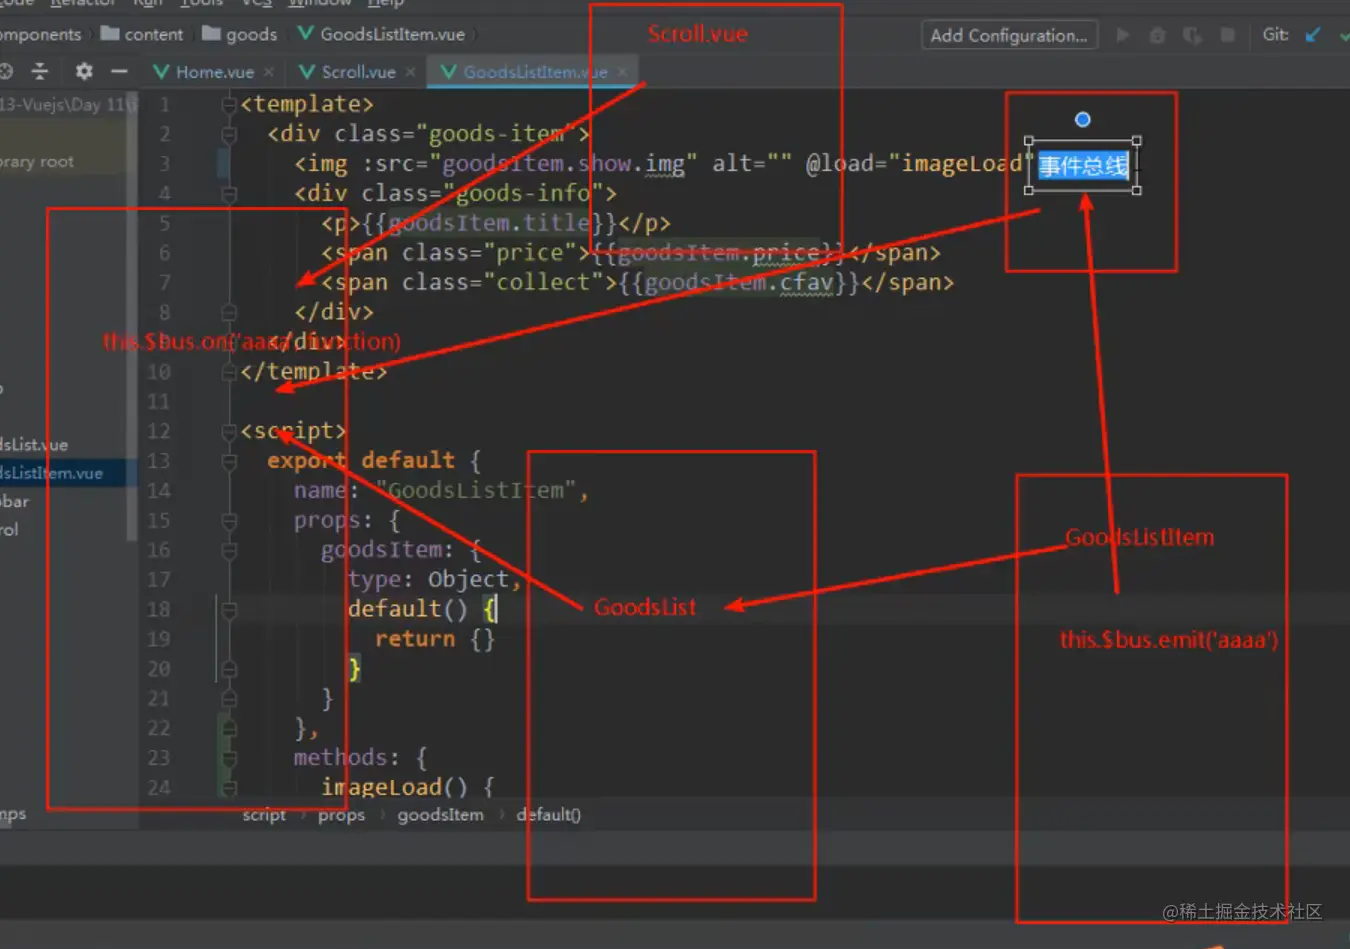
Task: Open the Tools menu
Action: tap(201, 3)
